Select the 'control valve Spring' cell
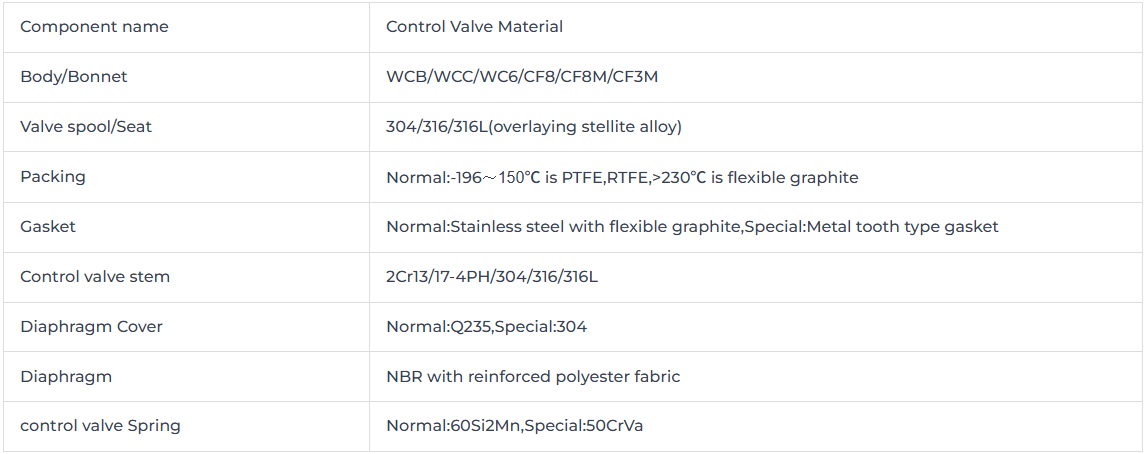Image resolution: width=1145 pixels, height=454 pixels. (x=186, y=426)
